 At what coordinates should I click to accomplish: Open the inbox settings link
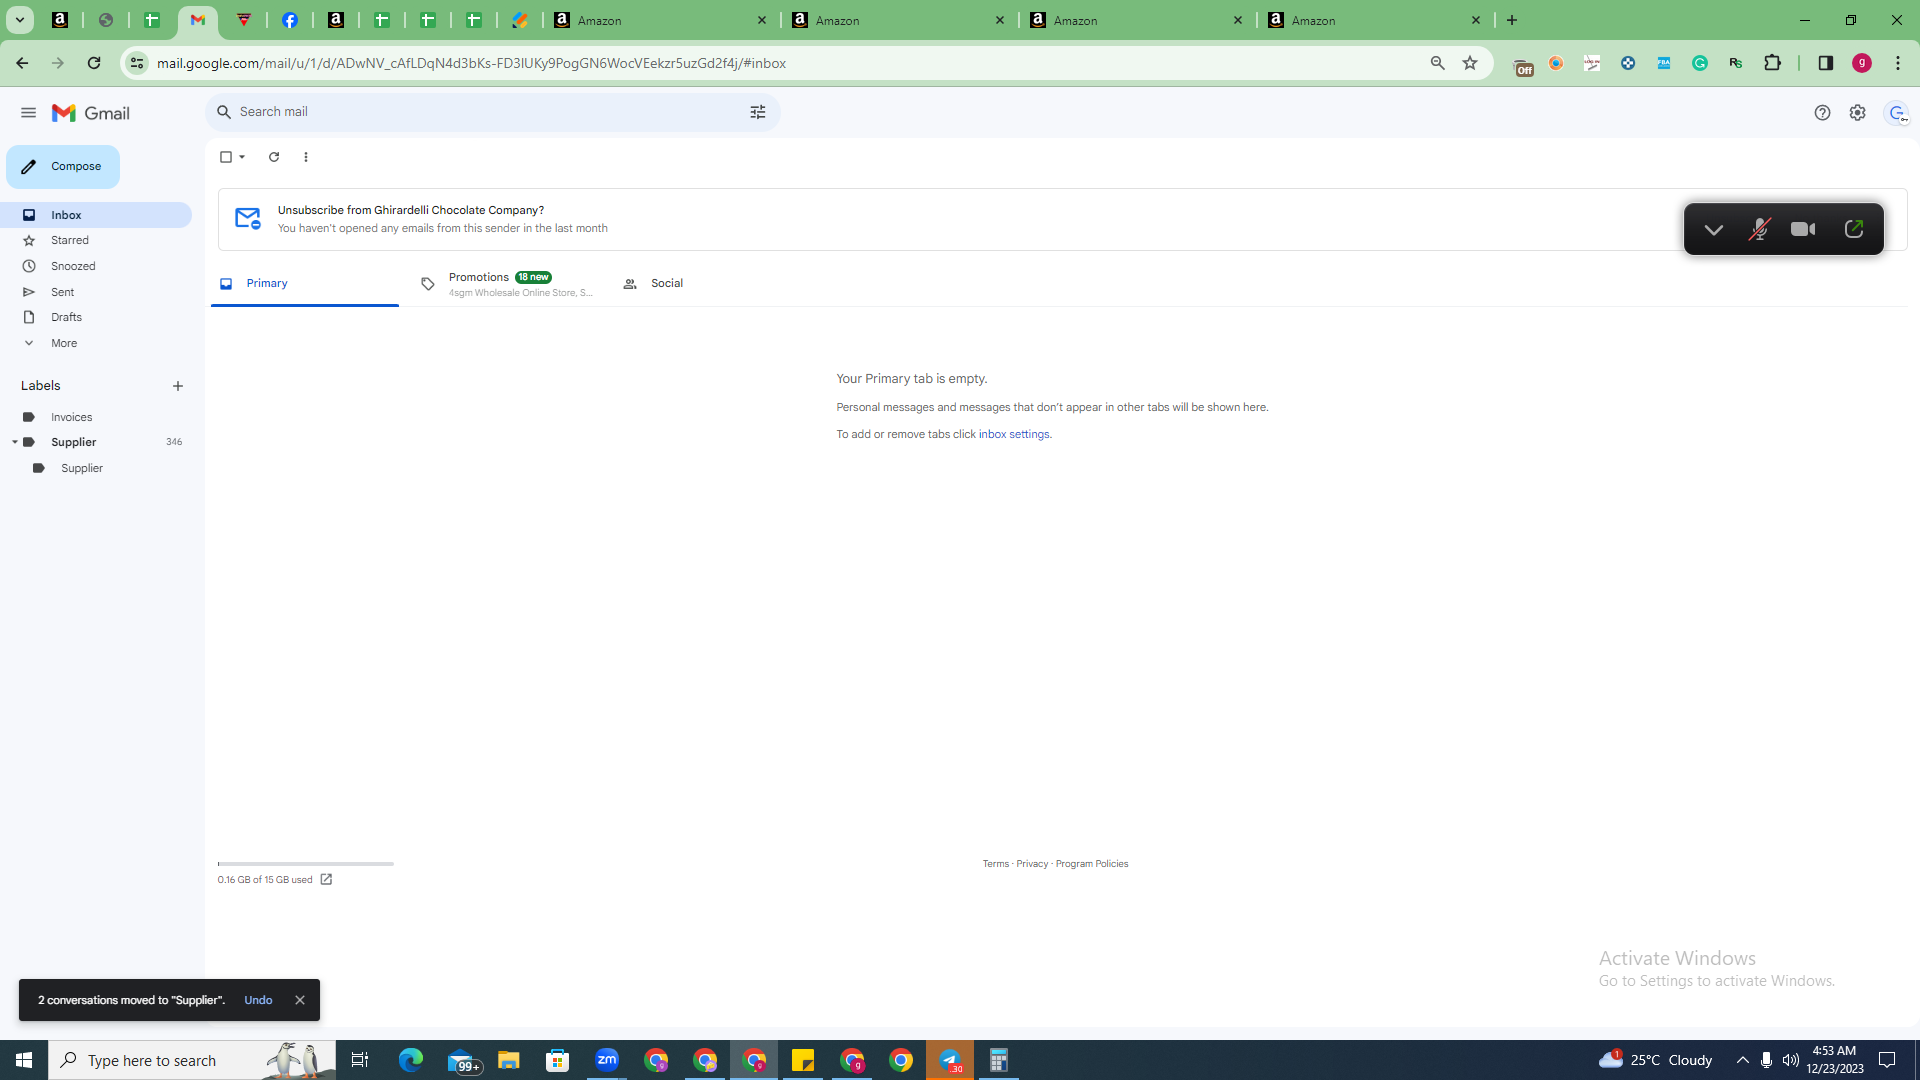(x=1014, y=434)
